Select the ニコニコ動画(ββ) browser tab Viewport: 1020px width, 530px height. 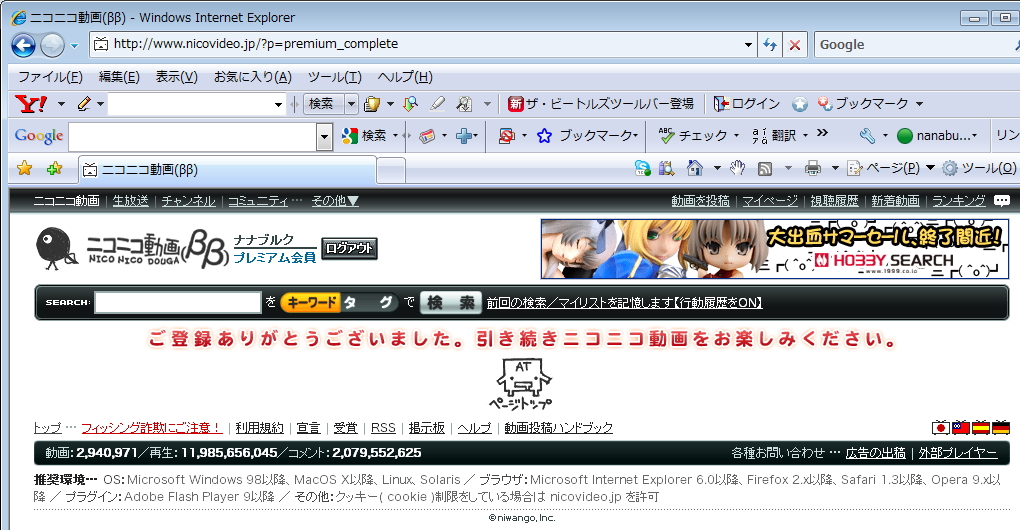227,170
